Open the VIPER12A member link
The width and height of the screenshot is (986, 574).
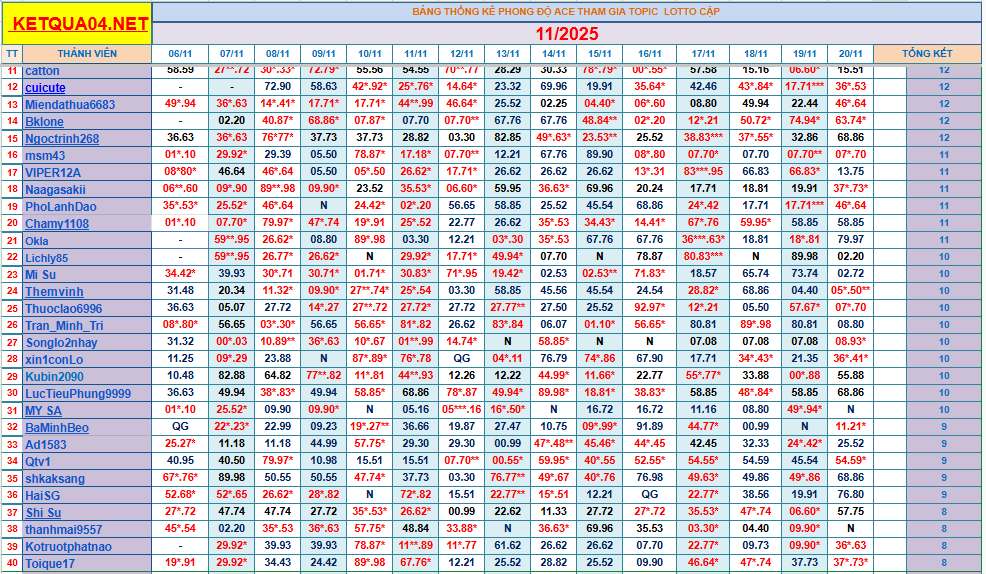click(x=53, y=173)
